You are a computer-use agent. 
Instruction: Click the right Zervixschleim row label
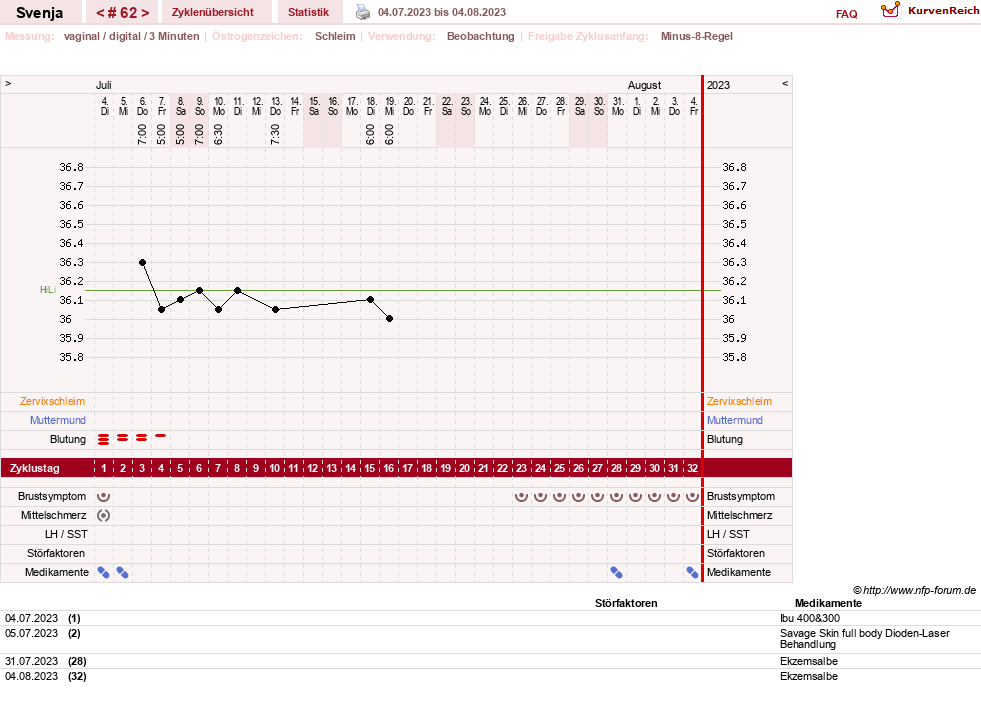coord(740,401)
